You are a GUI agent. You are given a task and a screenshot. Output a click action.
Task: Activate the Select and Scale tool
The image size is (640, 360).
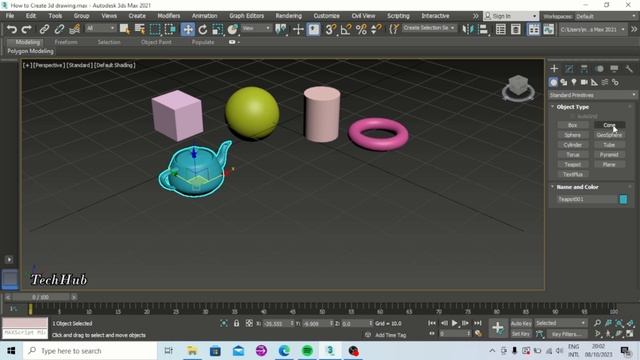point(218,29)
